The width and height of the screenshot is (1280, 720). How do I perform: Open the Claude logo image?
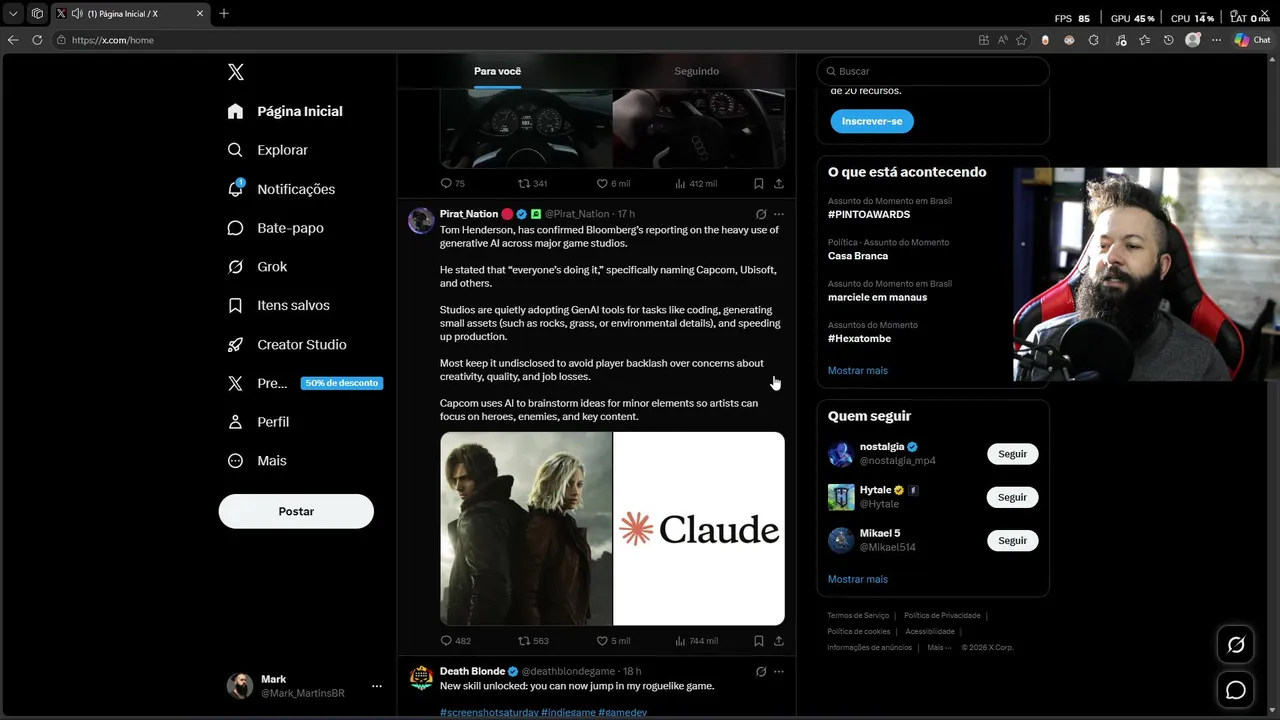[699, 529]
